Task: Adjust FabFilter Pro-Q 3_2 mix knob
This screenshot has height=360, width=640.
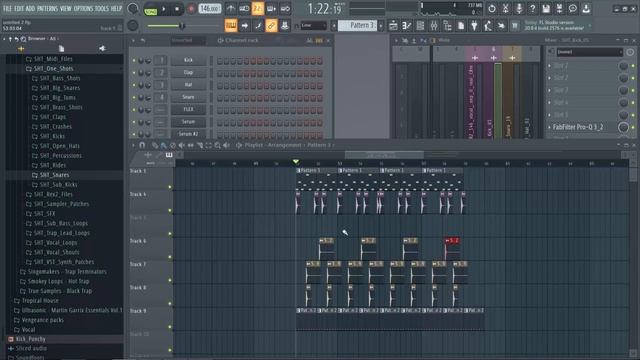Action: (x=623, y=127)
